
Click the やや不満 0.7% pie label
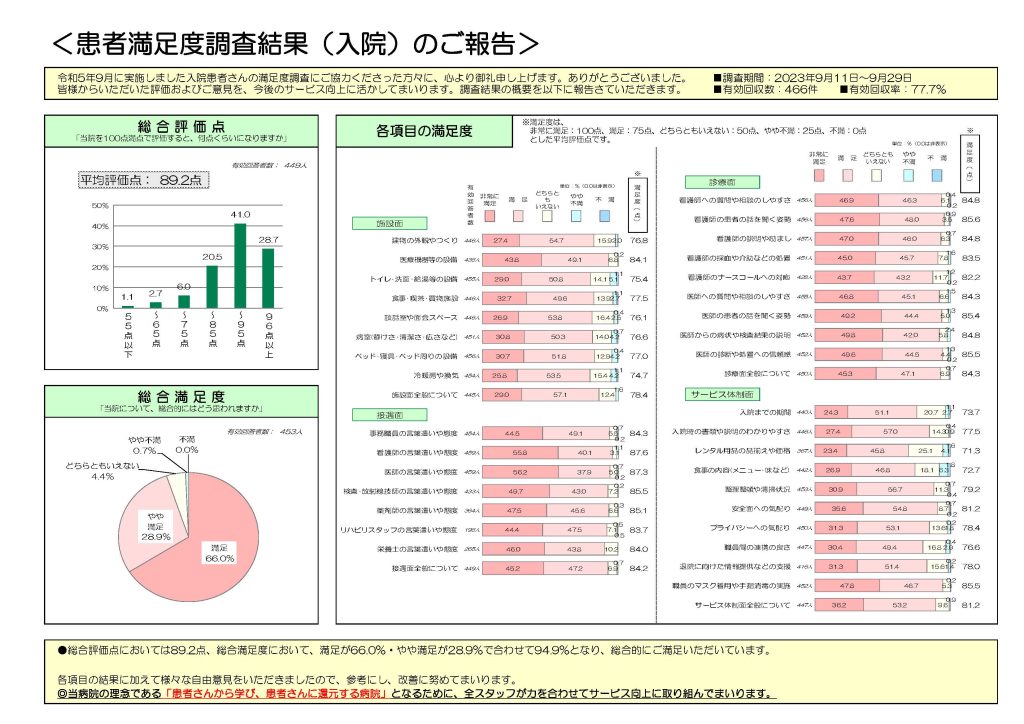point(144,445)
